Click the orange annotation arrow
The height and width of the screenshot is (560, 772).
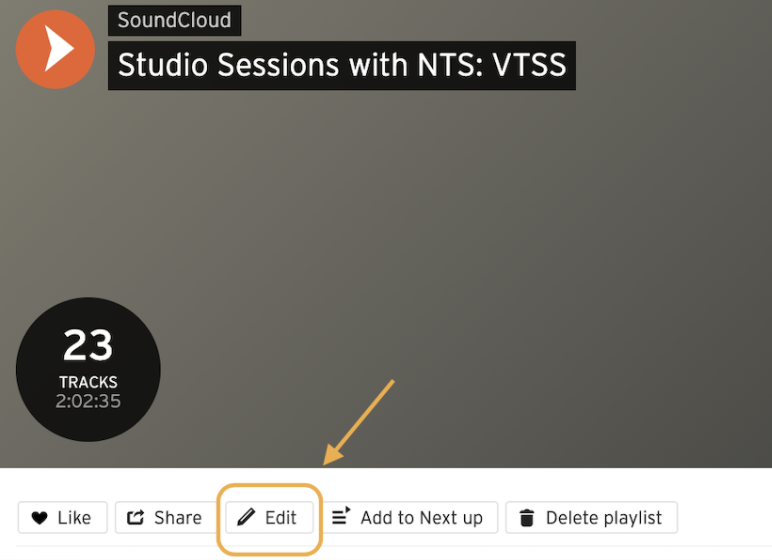point(358,422)
